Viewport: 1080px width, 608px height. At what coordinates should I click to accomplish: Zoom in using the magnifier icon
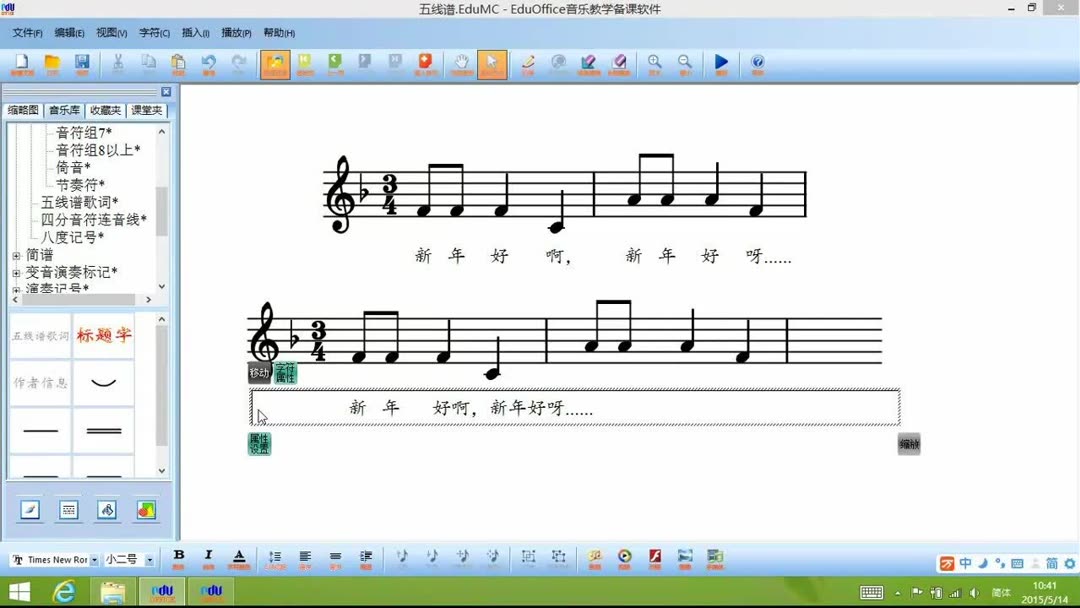click(655, 64)
